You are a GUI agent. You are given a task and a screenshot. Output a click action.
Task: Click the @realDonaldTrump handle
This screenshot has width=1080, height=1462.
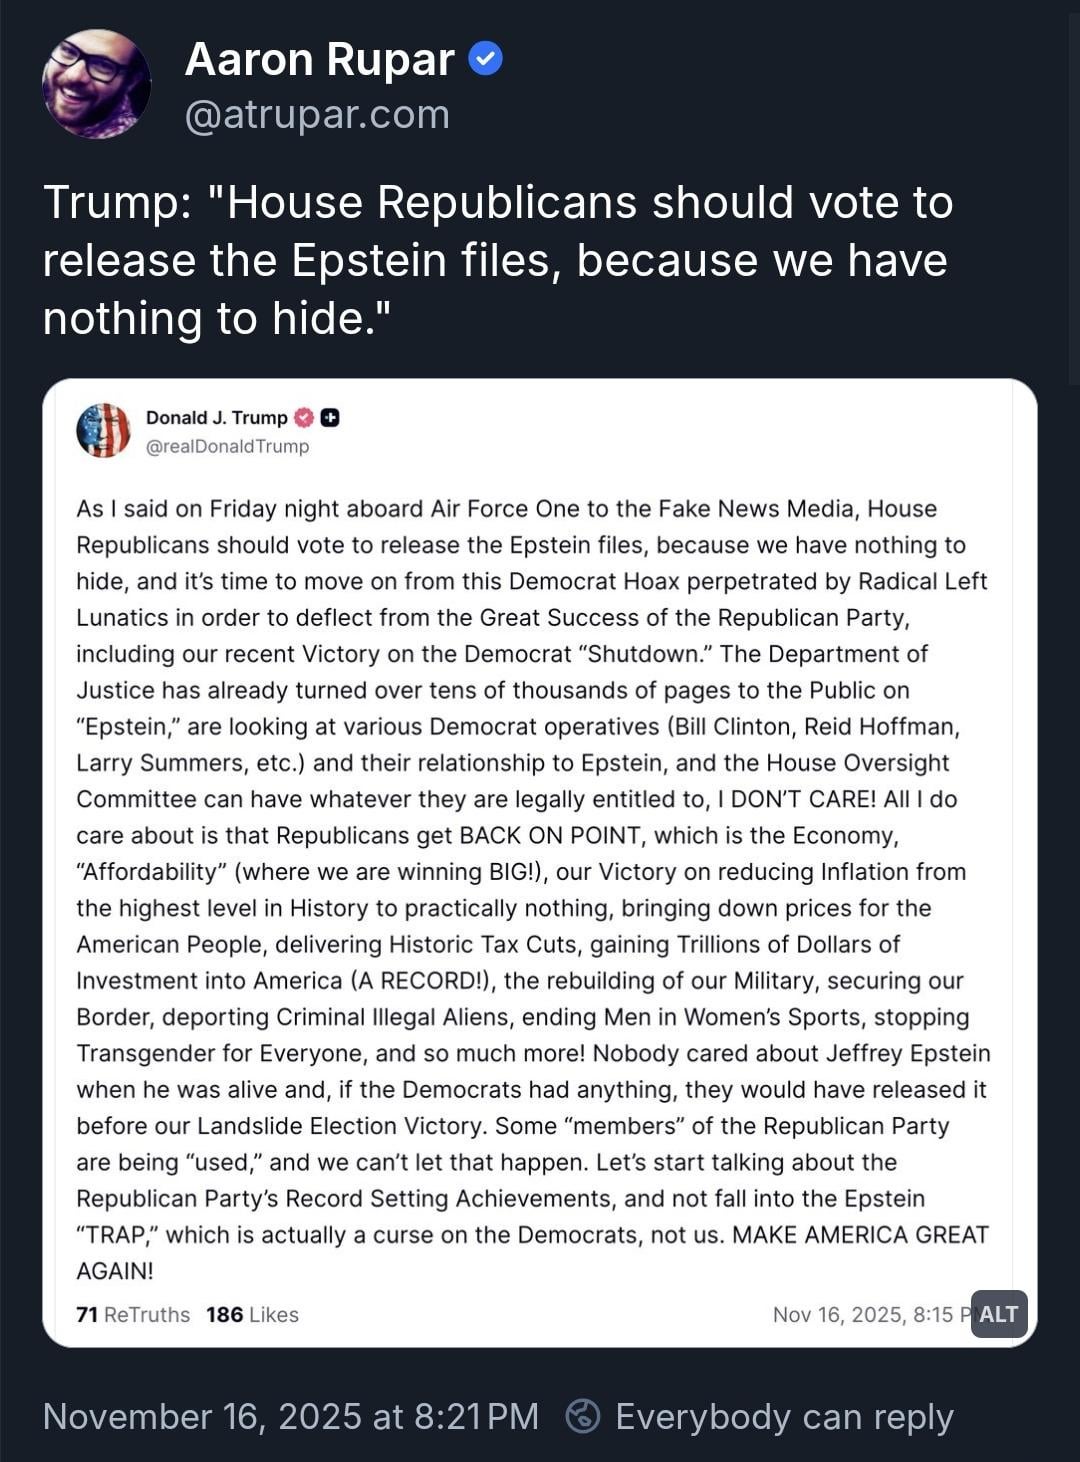227,446
